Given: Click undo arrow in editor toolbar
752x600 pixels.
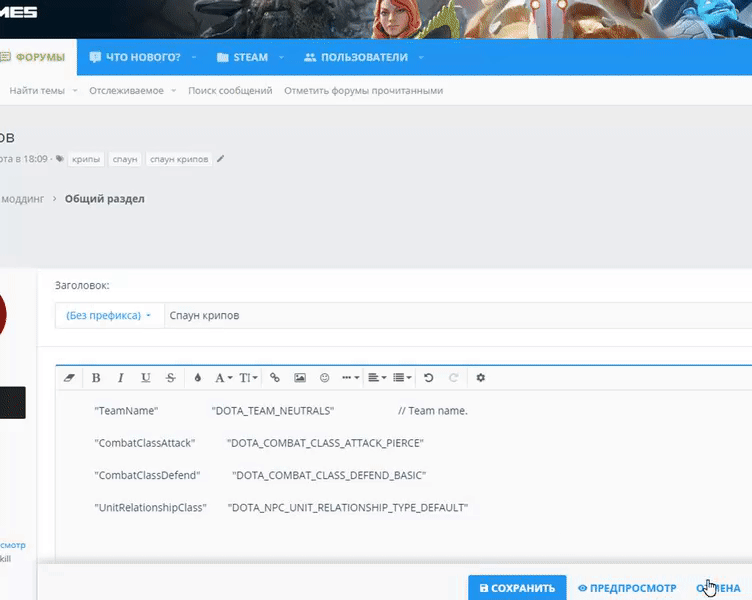Looking at the screenshot, I should tap(429, 378).
